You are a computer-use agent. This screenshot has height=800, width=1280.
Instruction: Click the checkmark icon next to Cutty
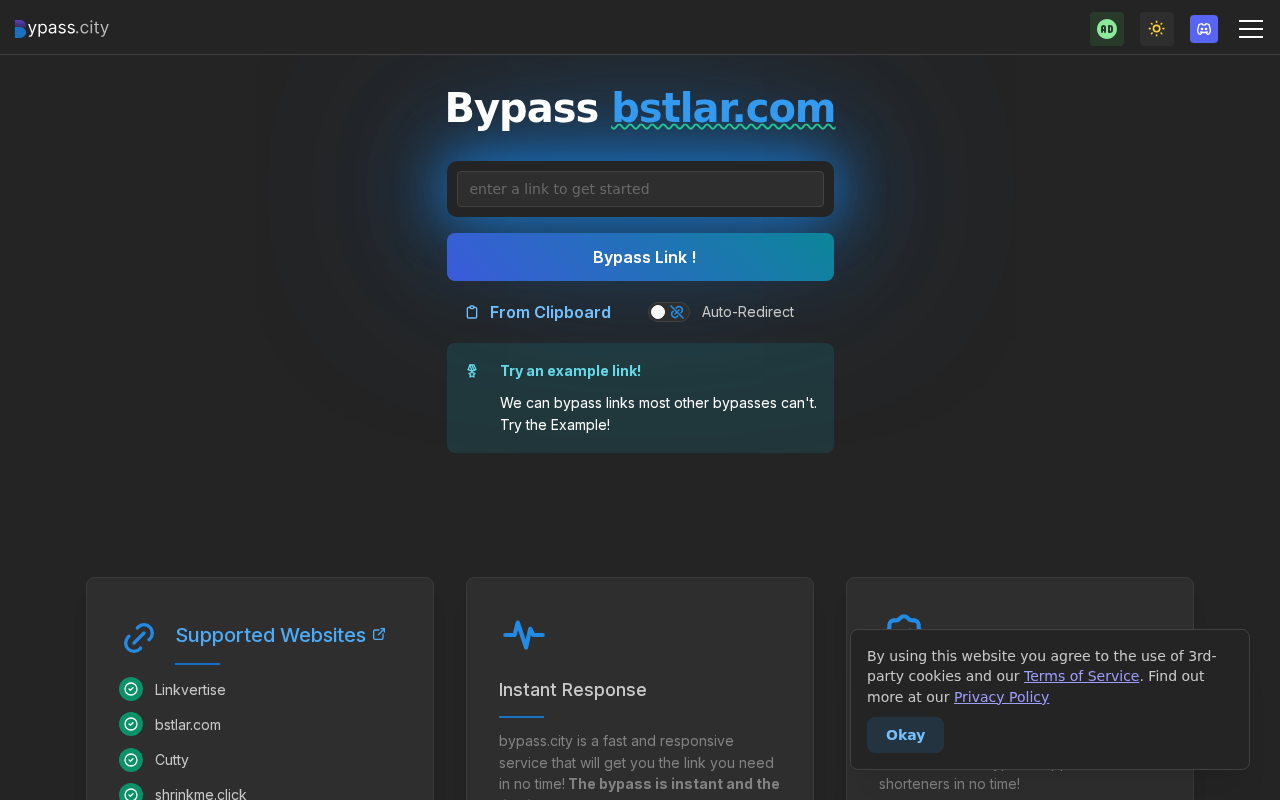(131, 759)
